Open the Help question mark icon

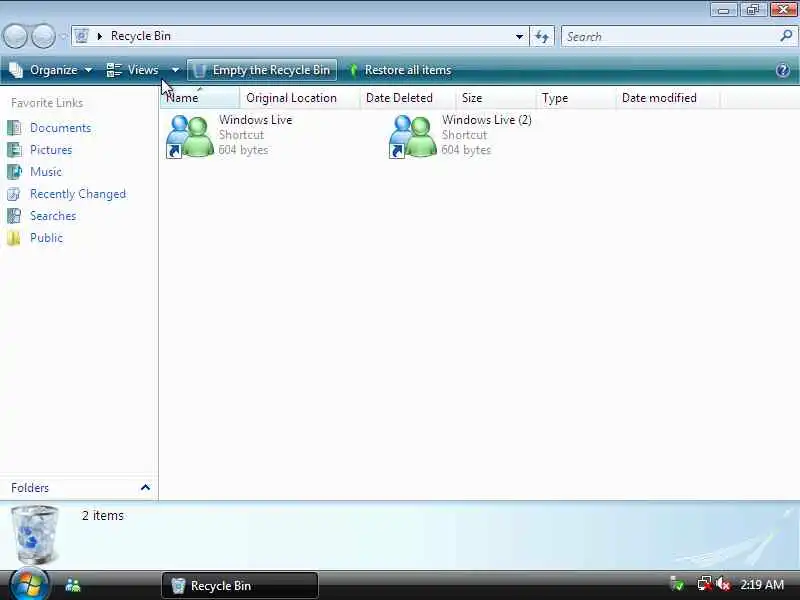click(783, 70)
